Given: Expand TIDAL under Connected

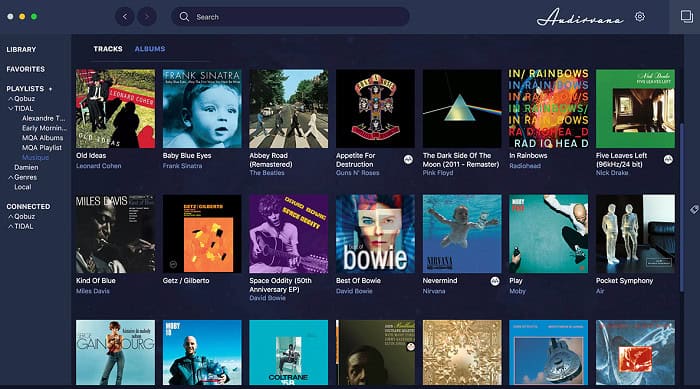Looking at the screenshot, I should tap(11, 226).
